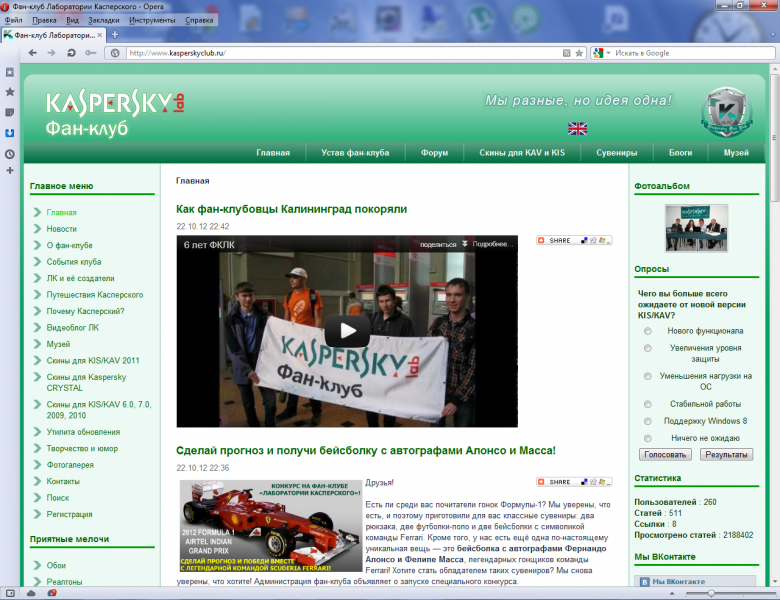This screenshot has height=600, width=780.
Task: Click the RSS feed icon in address bar
Action: 566,53
